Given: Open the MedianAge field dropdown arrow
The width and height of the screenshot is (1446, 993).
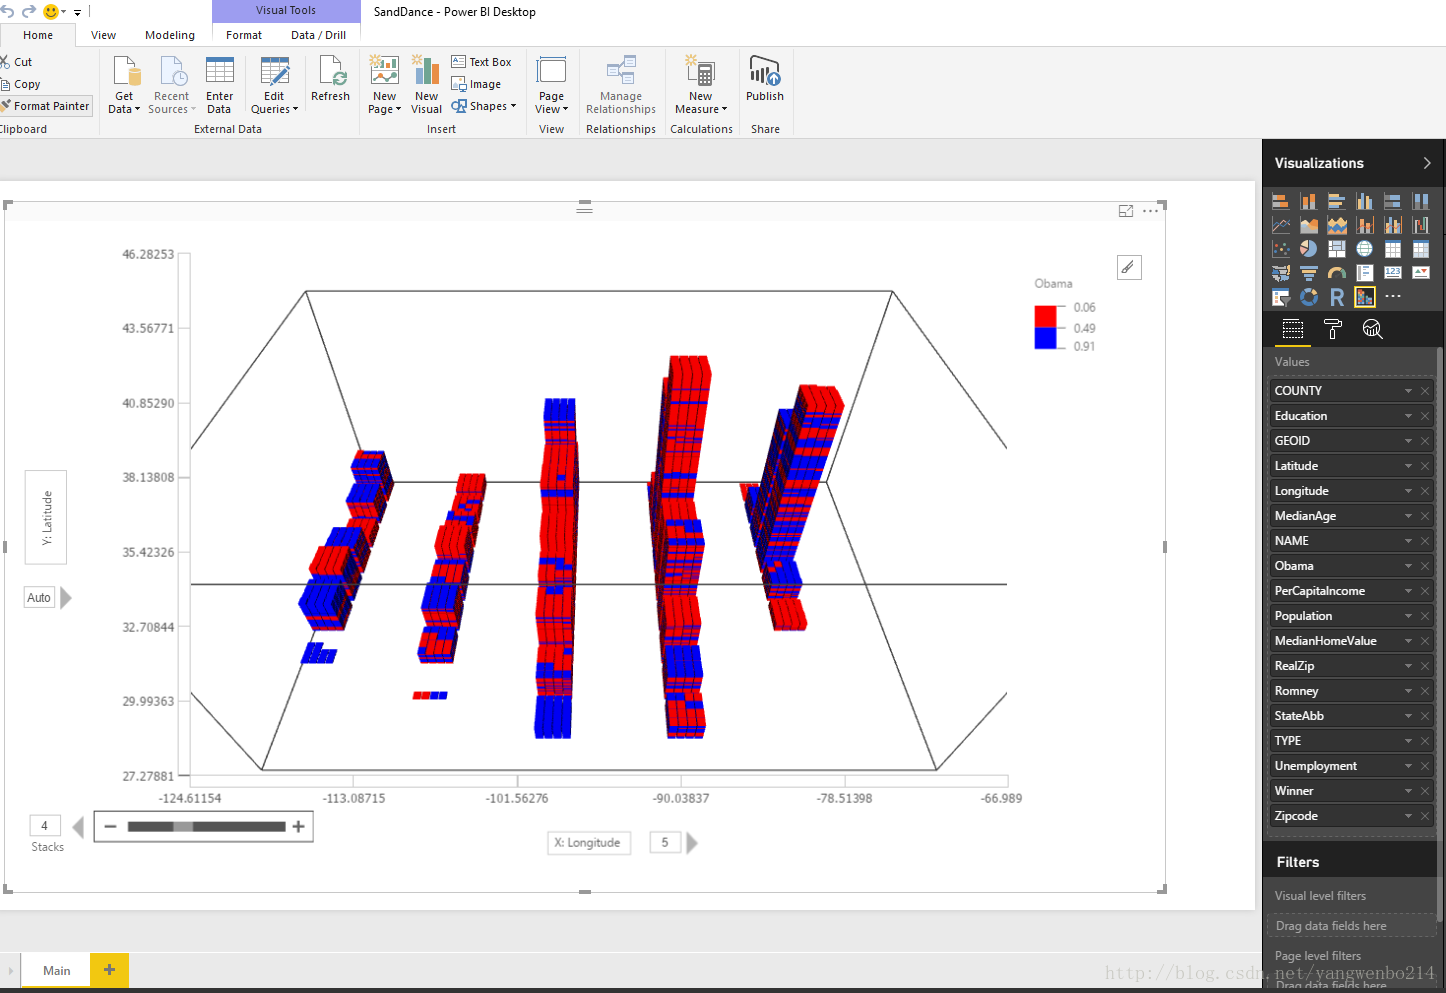Looking at the screenshot, I should (x=1408, y=516).
